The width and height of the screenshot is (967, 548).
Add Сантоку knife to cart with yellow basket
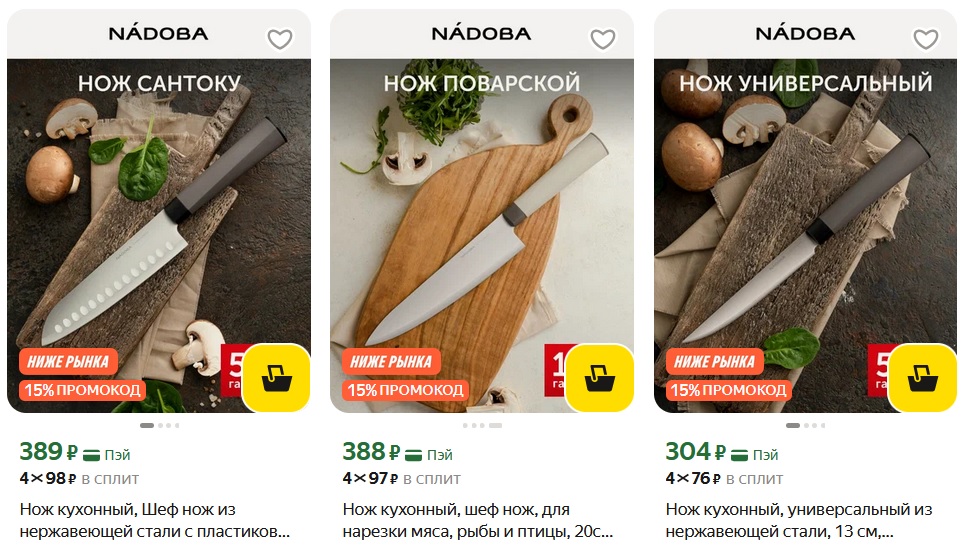pyautogui.click(x=276, y=378)
